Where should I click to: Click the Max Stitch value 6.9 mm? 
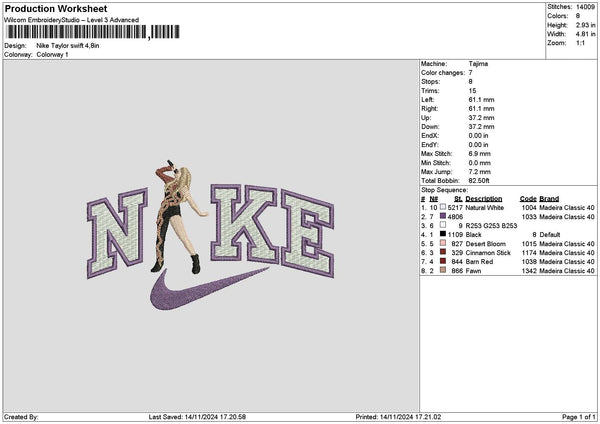(479, 154)
